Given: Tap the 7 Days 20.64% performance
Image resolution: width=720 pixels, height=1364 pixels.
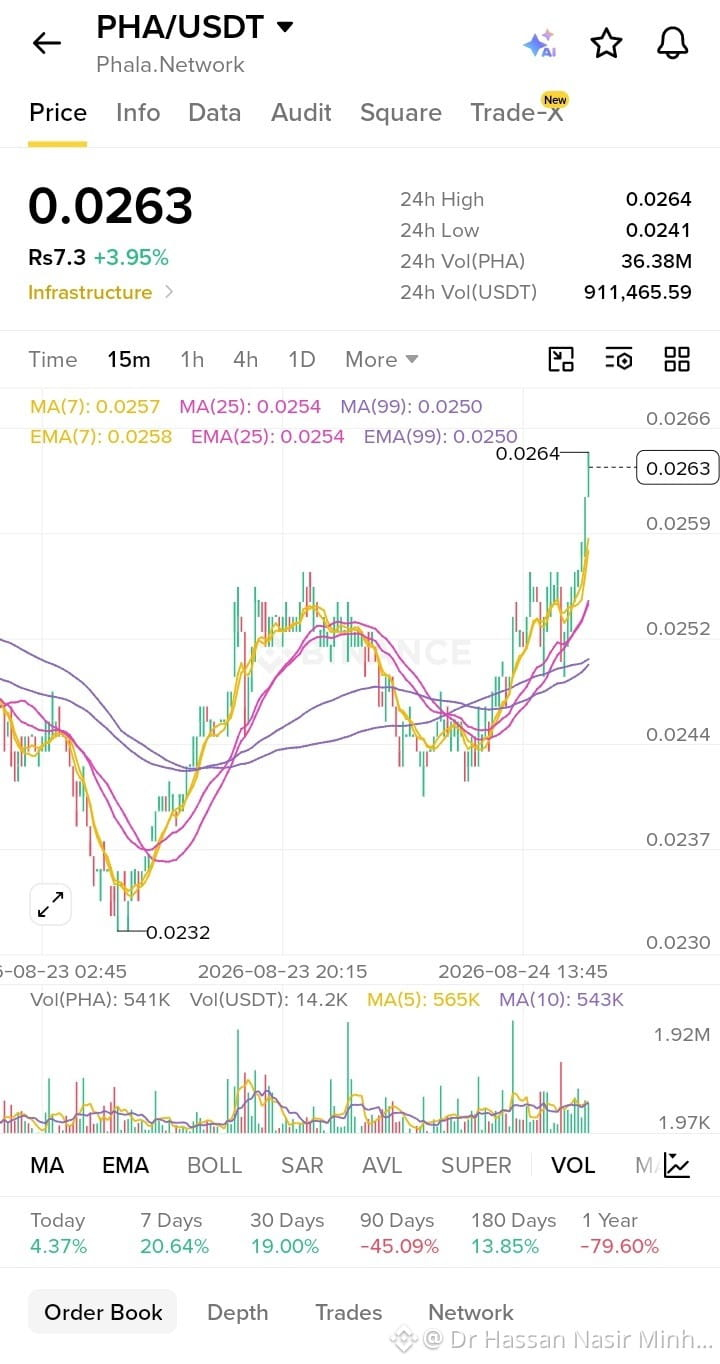Looking at the screenshot, I should 175,1233.
